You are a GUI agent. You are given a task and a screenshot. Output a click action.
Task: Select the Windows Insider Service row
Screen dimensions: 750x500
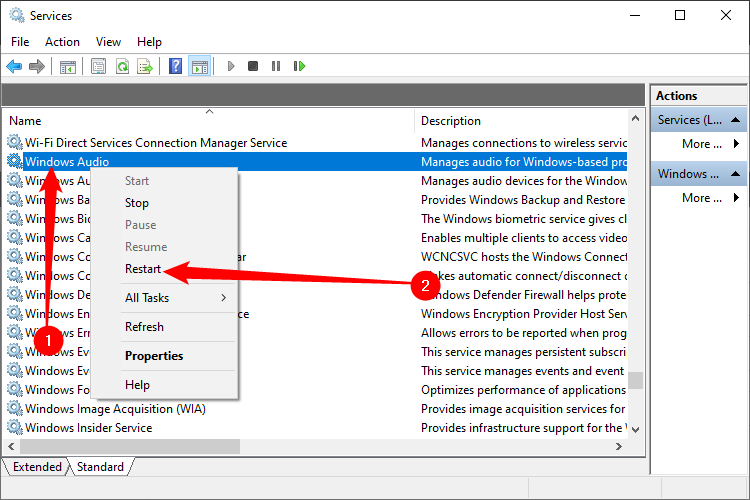click(88, 428)
